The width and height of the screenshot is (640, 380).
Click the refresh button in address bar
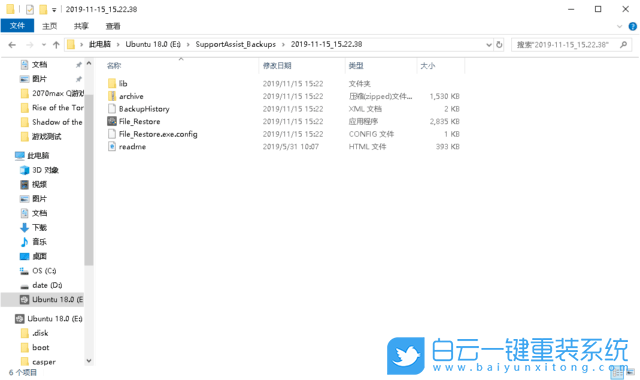[499, 44]
